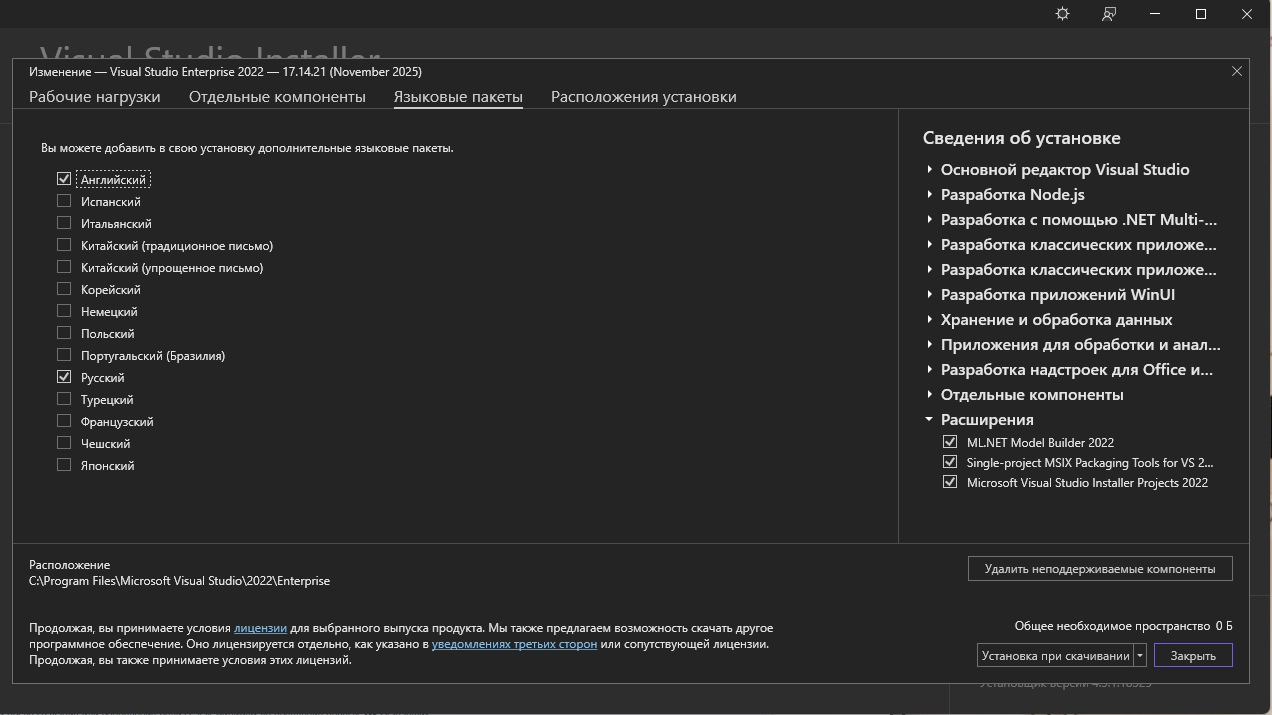Viewport: 1272px width, 715px height.
Task: Click the feedback icon in title bar
Action: (x=1109, y=14)
